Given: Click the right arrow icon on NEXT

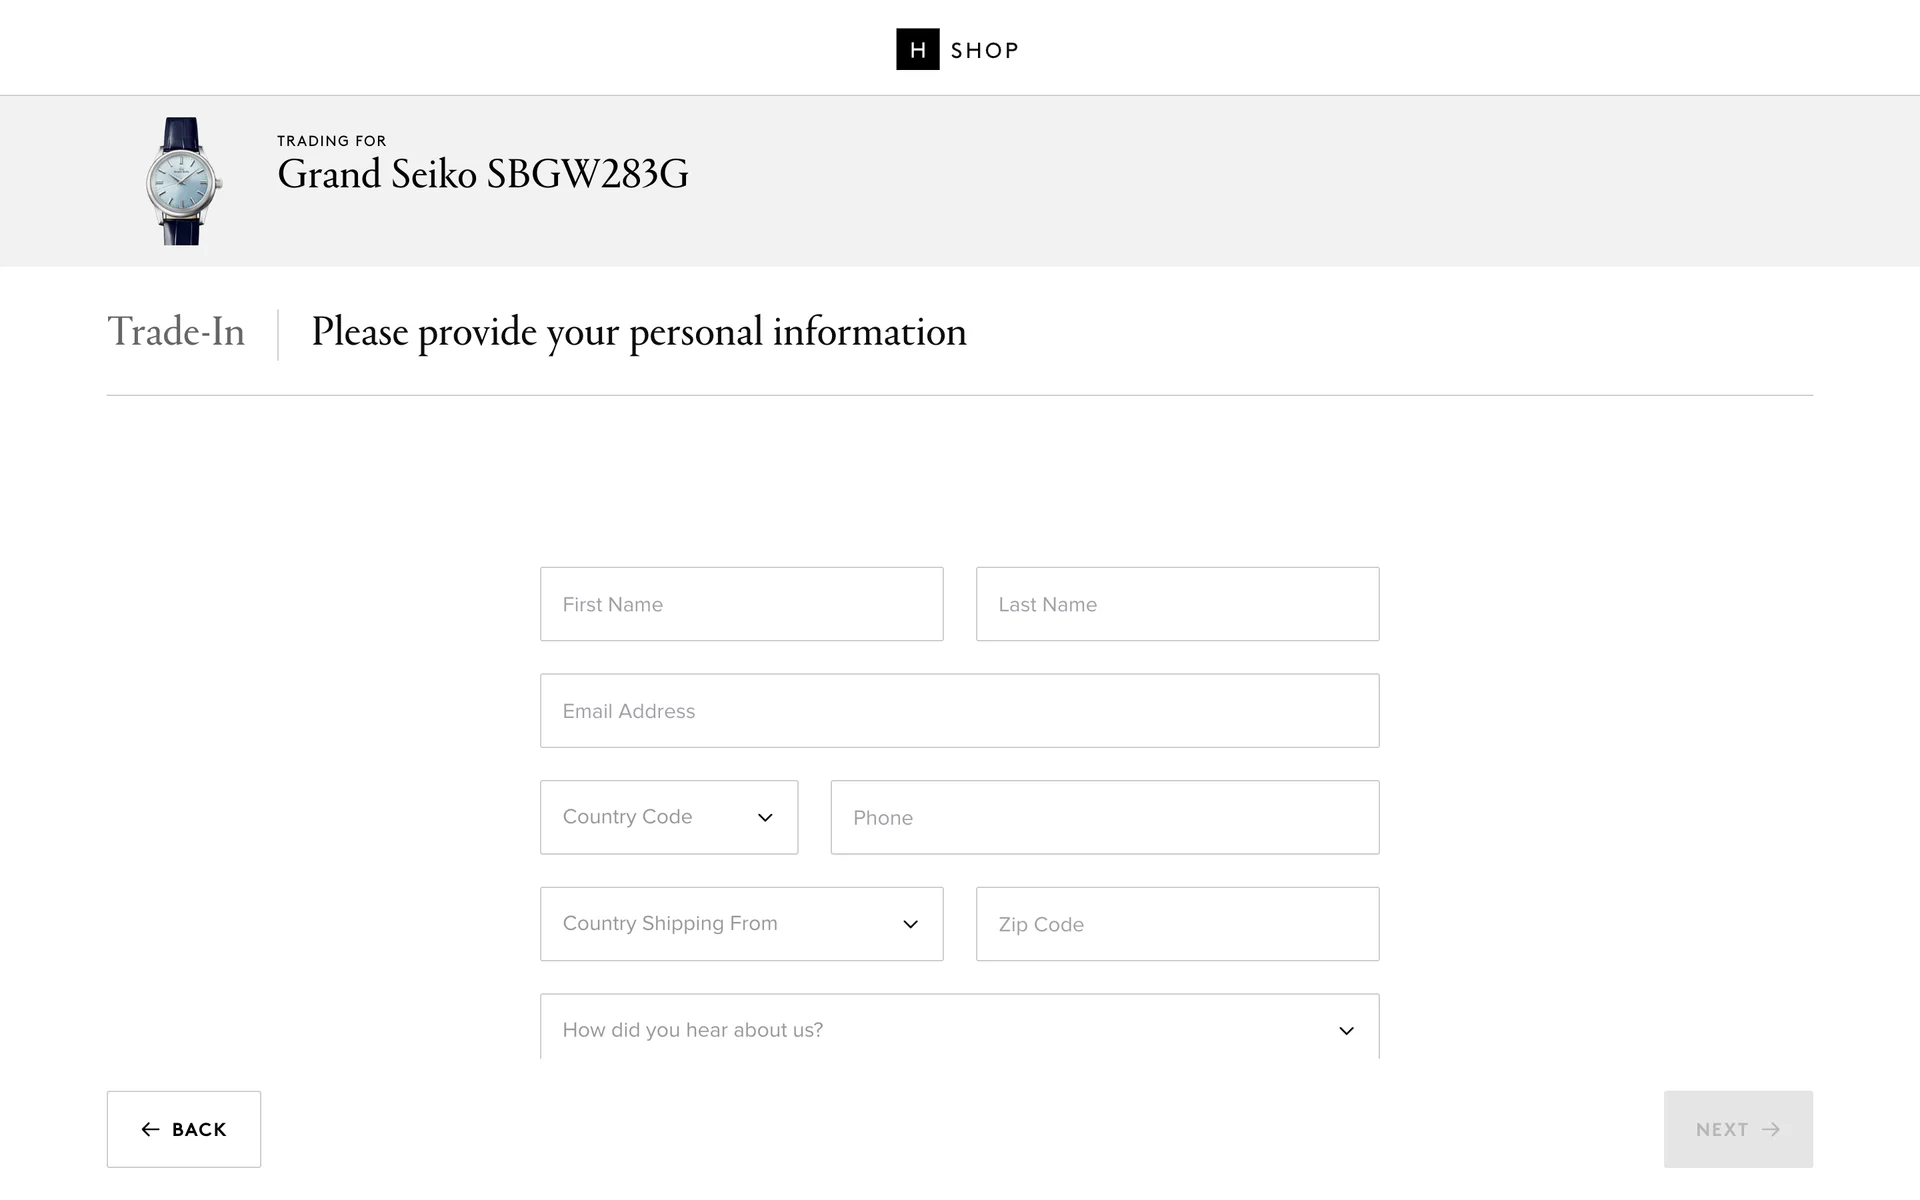Looking at the screenshot, I should tap(1771, 1129).
